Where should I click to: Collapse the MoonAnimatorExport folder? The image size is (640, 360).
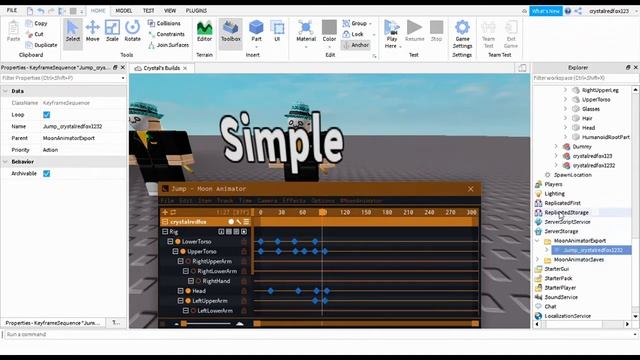[x=537, y=241]
